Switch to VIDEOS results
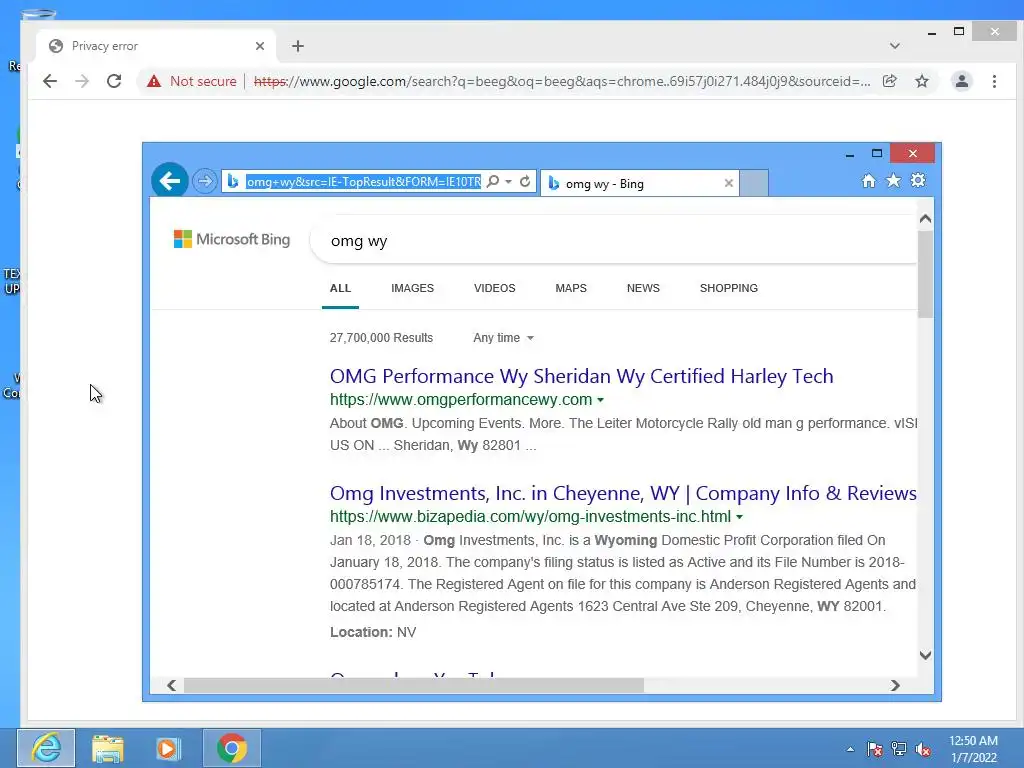This screenshot has height=768, width=1024. [x=494, y=288]
